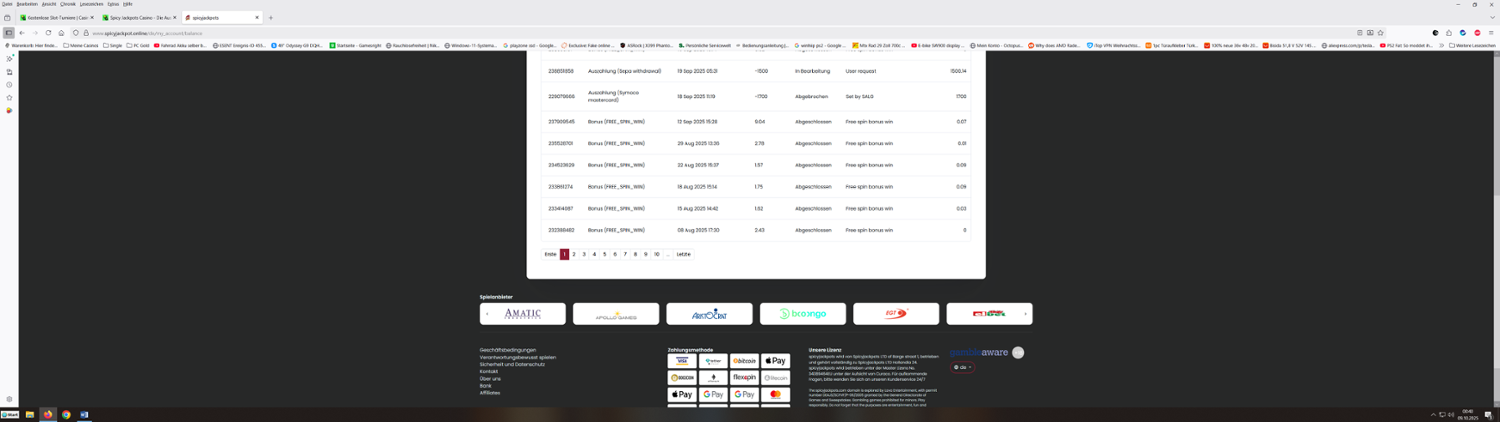Screen dimensions: 1500x422
Task: Jump to the 'Letzte' pagination page
Action: point(683,254)
